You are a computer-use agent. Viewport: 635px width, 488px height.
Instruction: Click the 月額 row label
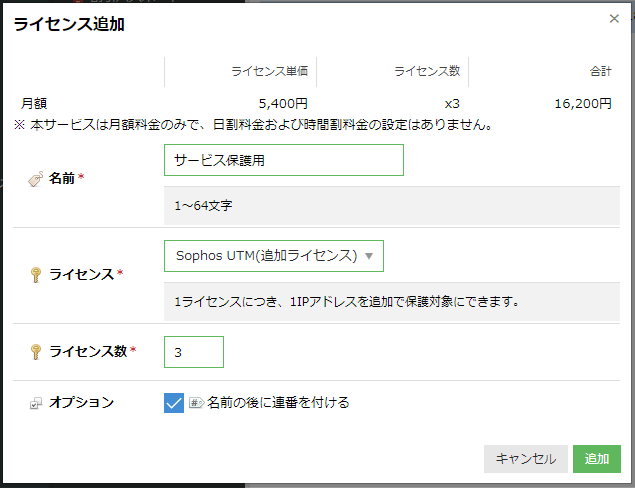tap(34, 103)
